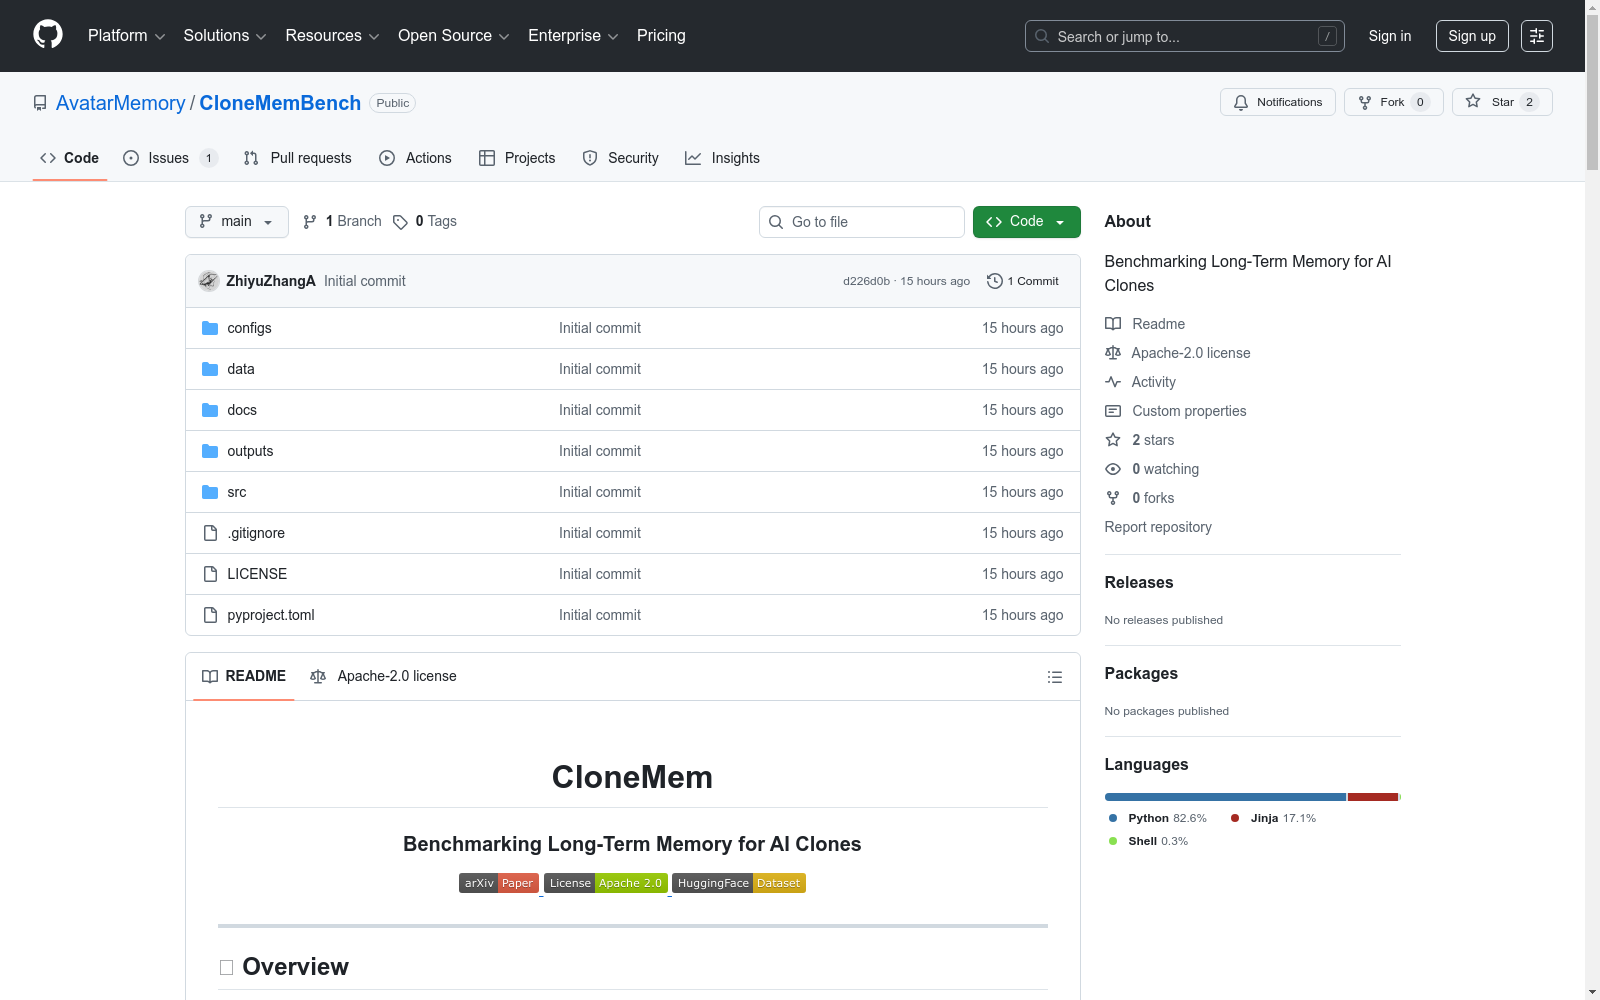Open the main branch selector dropdown
Viewport: 1600px width, 1000px height.
click(x=237, y=222)
